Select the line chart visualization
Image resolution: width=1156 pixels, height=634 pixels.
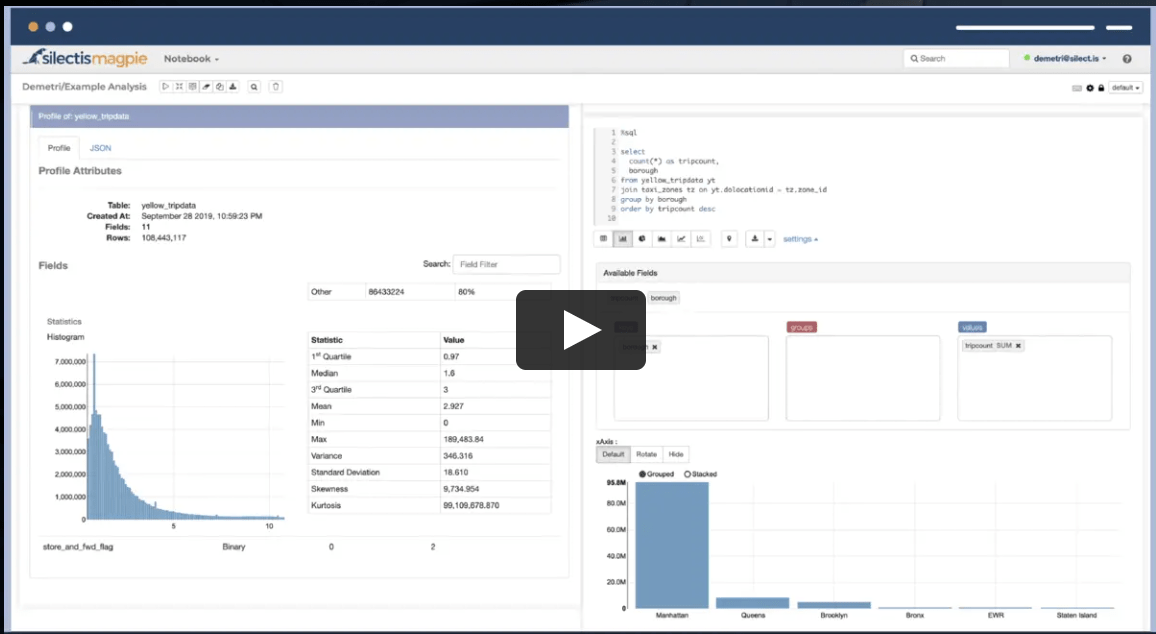coord(682,238)
